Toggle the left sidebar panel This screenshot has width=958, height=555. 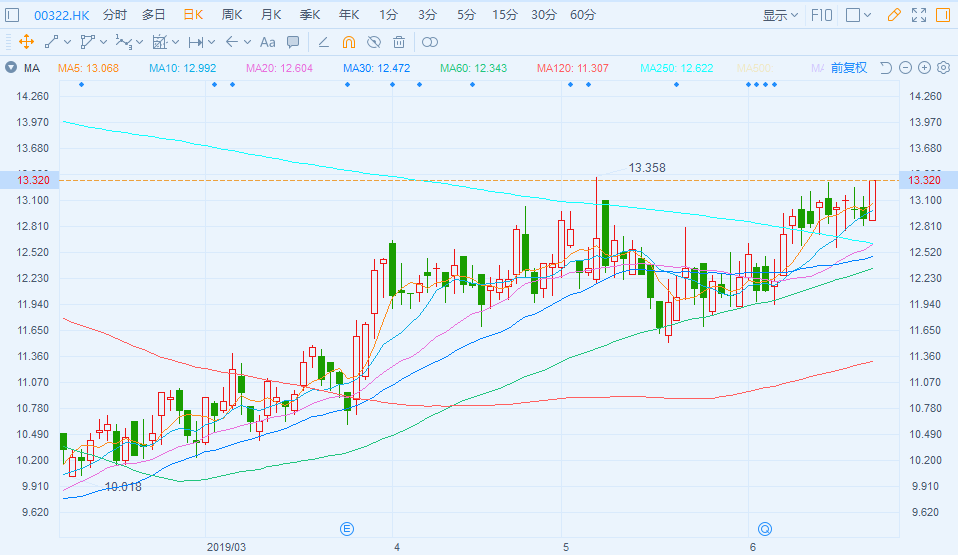coord(12,15)
